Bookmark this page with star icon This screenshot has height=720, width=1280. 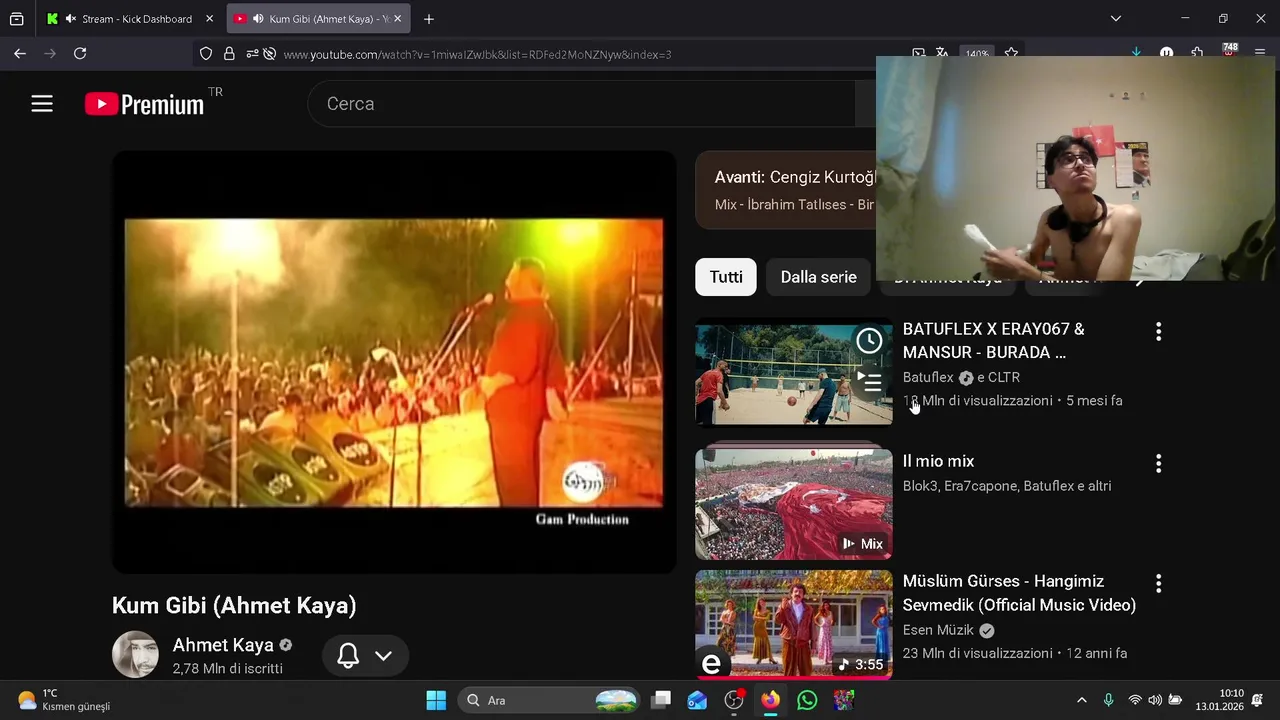[x=1011, y=54]
